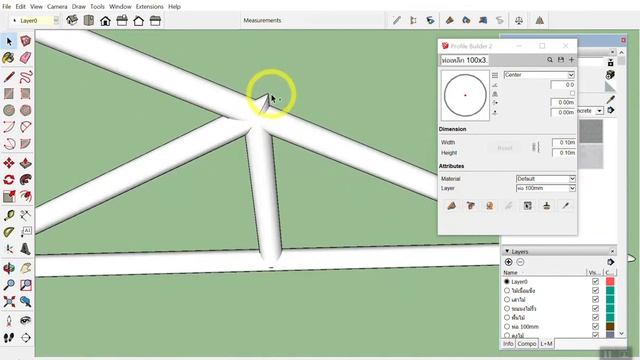This screenshot has height=360, width=640.
Task: Set the 100mm layer as active
Action: point(507,327)
